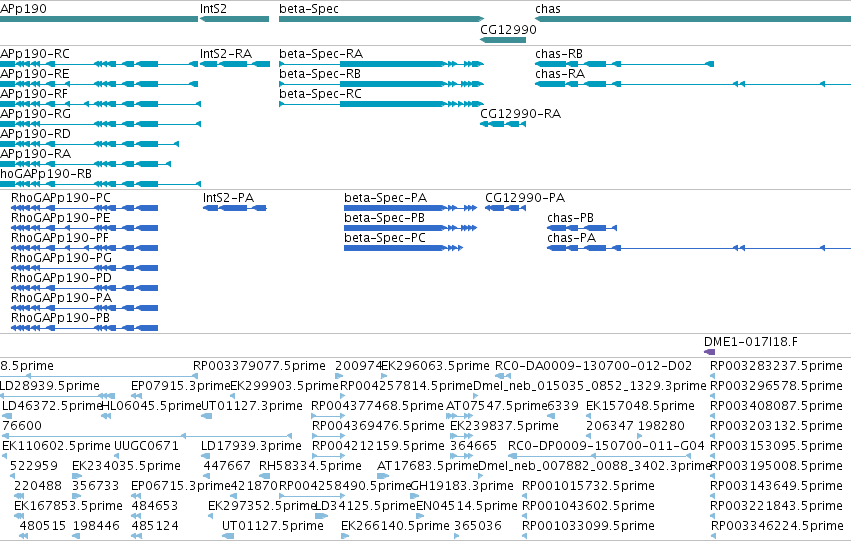Choose protein RhoGAPp190-PB
The image size is (851, 541).
(x=84, y=329)
